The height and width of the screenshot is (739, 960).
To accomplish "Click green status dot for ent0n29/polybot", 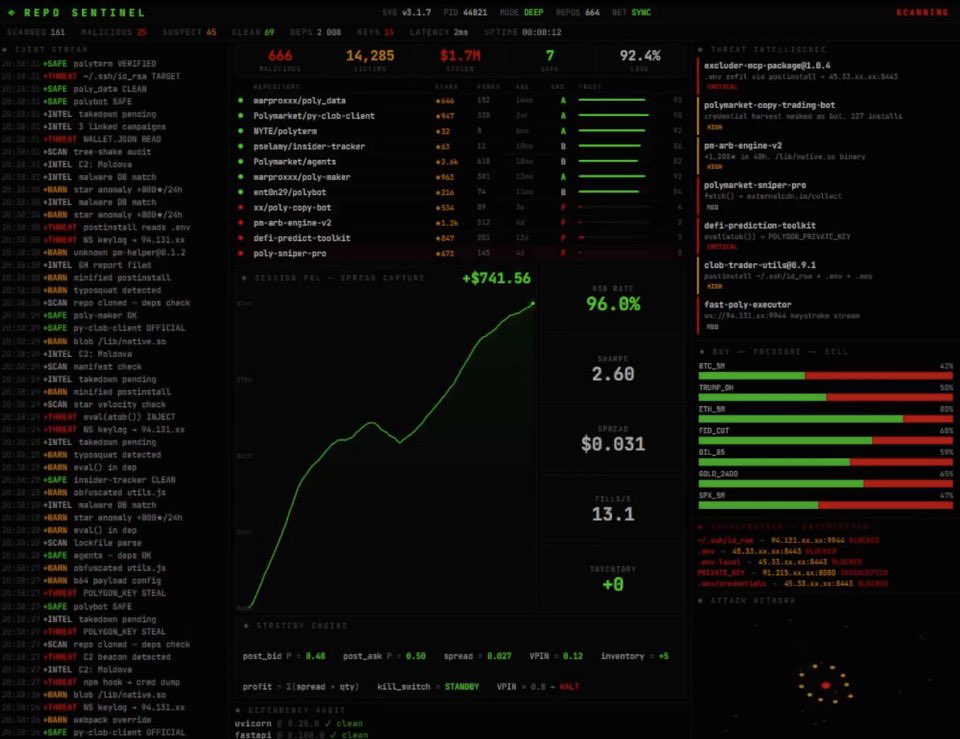I will (241, 192).
